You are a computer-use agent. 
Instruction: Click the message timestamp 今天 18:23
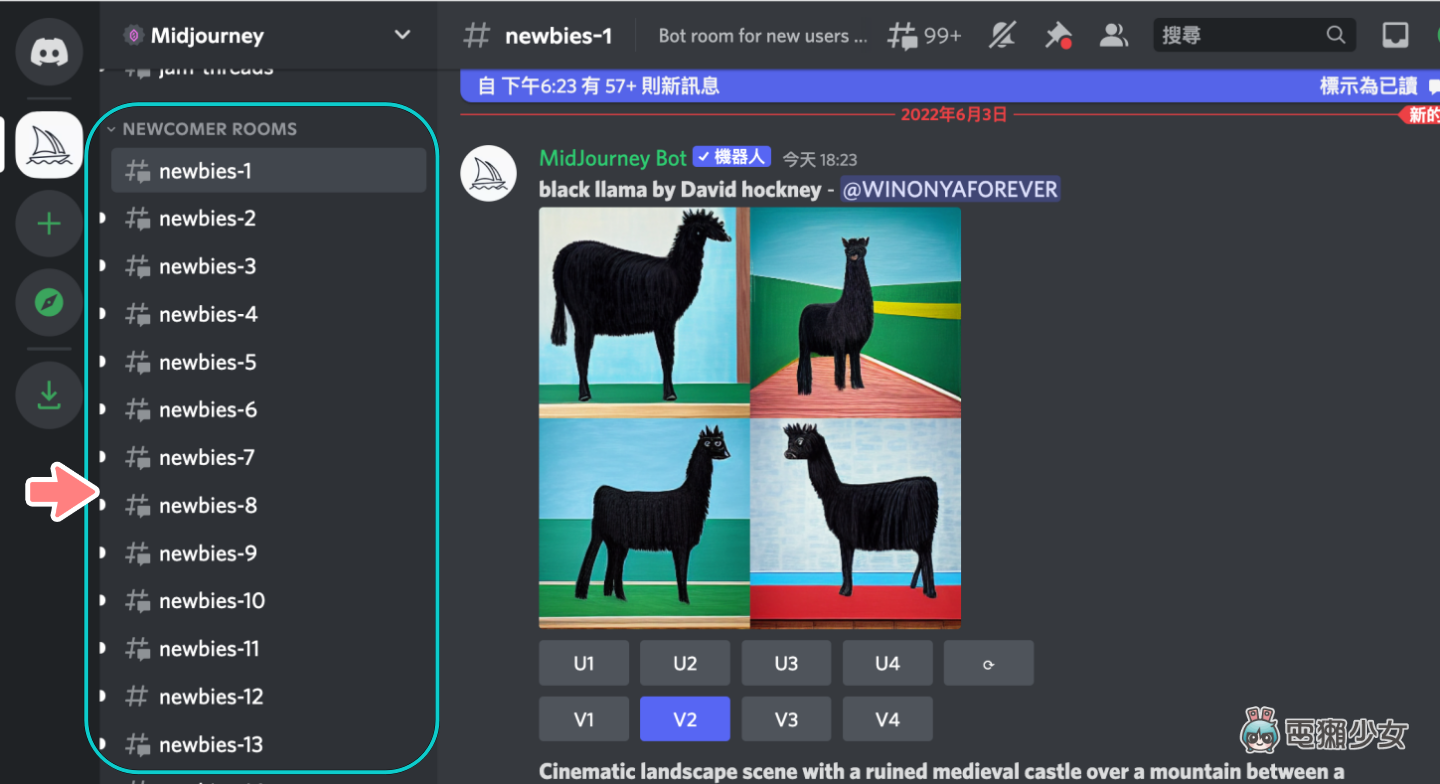(x=819, y=159)
